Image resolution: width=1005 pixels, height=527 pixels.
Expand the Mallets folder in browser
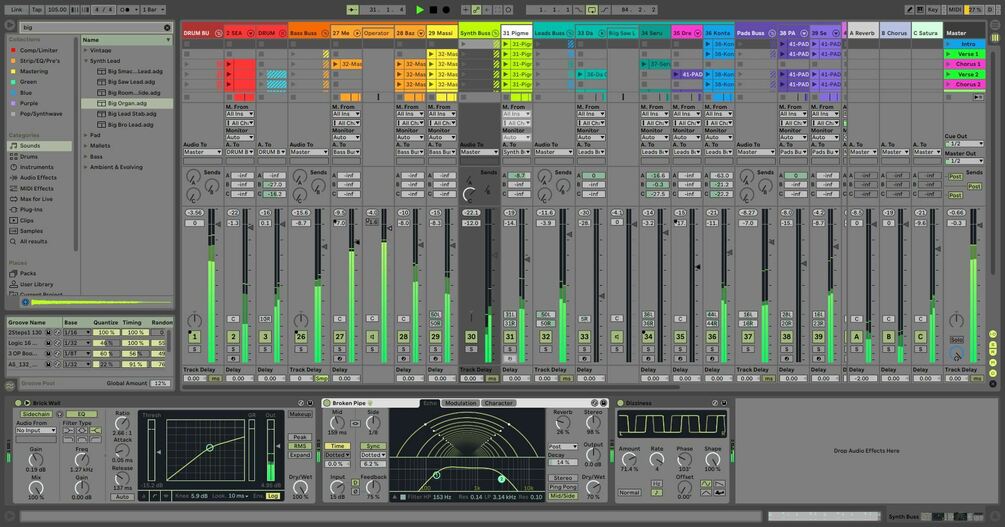pos(86,146)
